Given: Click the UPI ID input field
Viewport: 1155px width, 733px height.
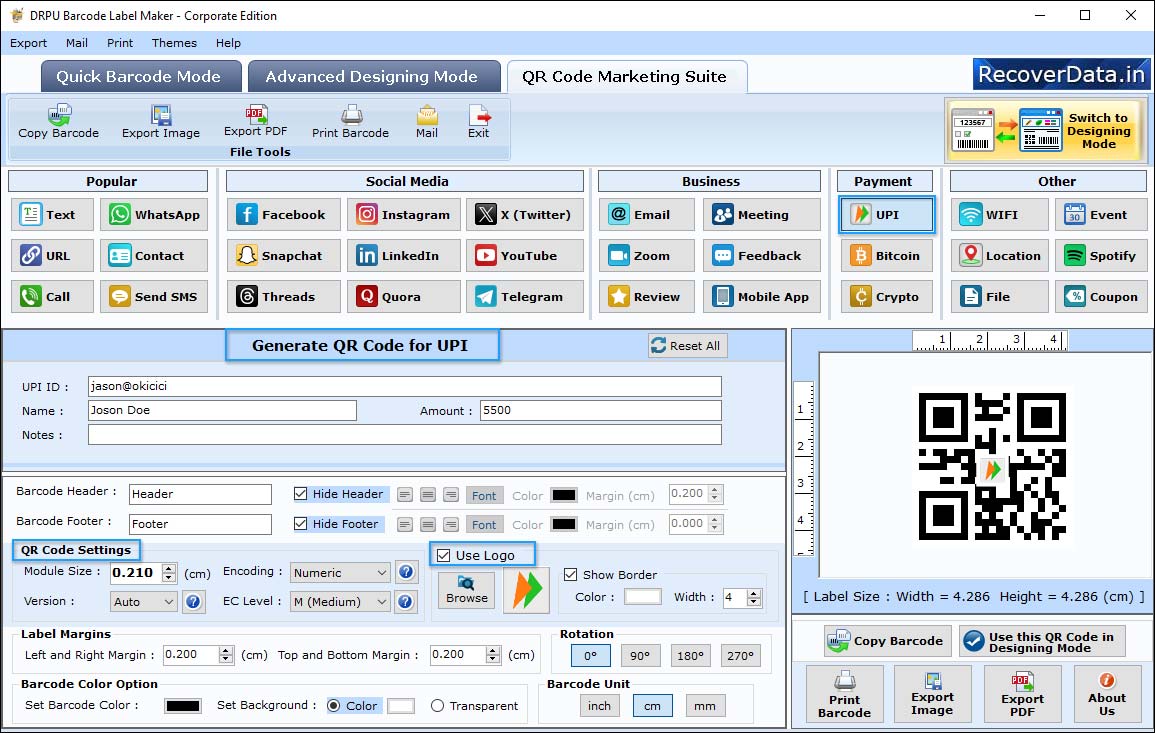Looking at the screenshot, I should pyautogui.click(x=404, y=387).
